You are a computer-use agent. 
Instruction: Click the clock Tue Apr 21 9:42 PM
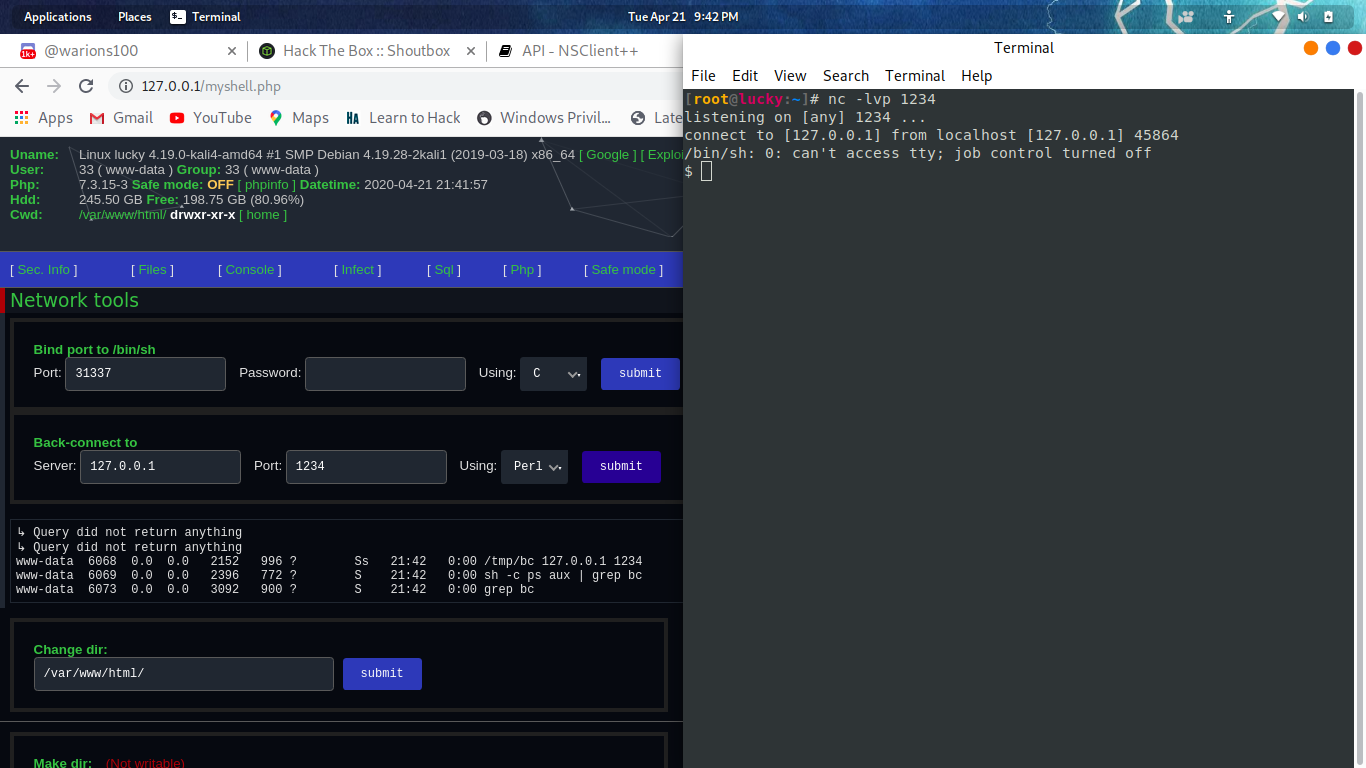click(x=683, y=16)
